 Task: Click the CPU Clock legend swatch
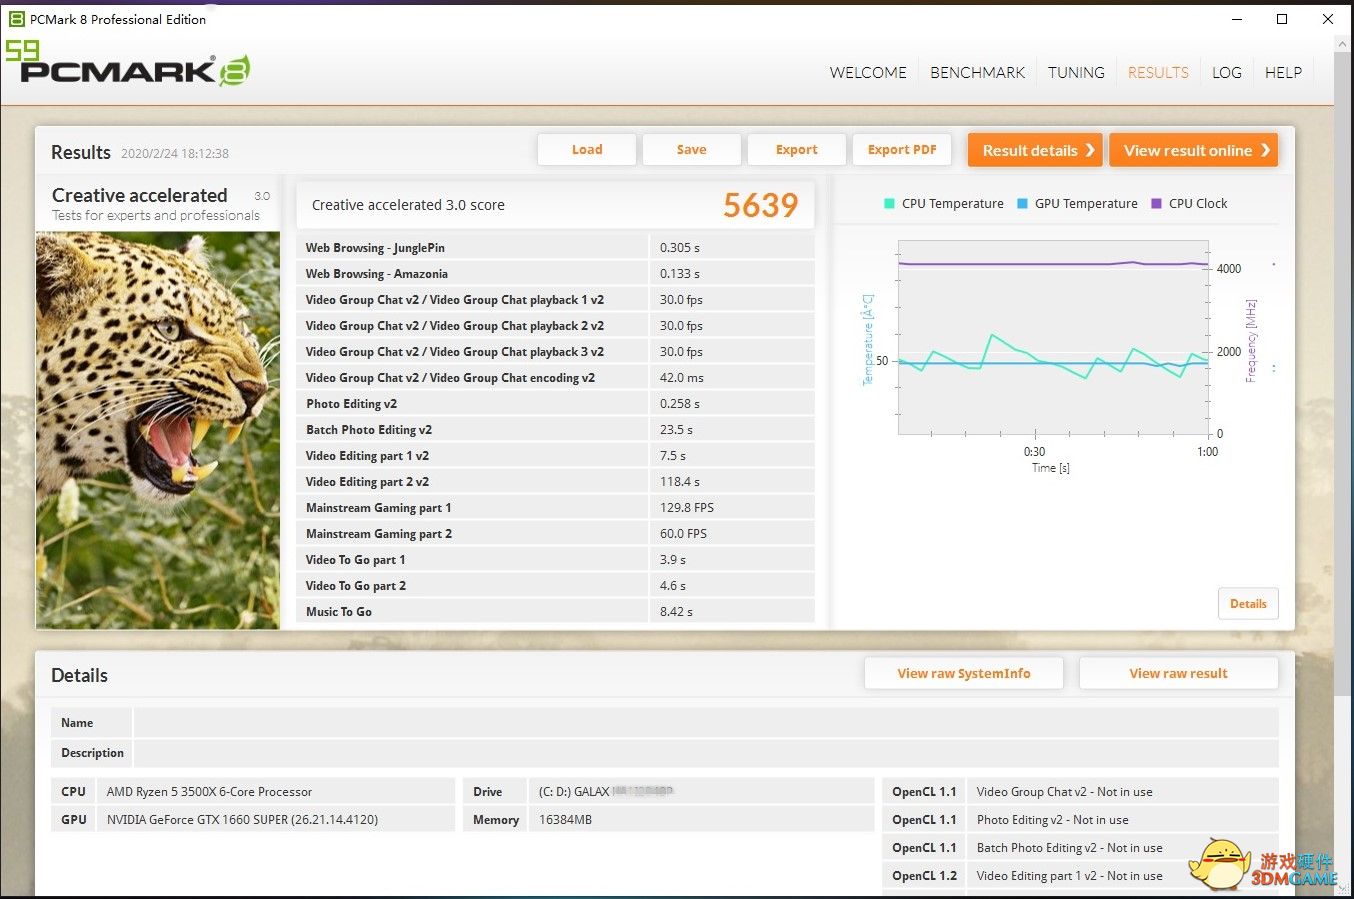(1156, 203)
